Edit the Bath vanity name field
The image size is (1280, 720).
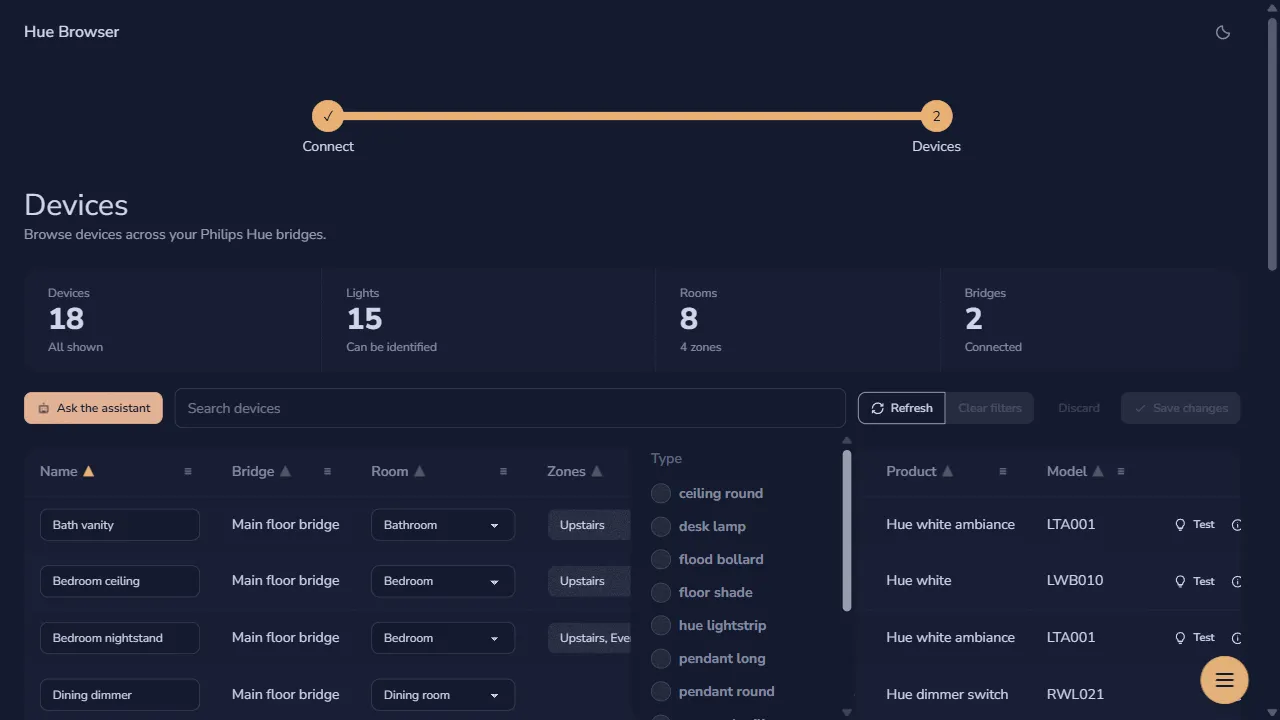pyautogui.click(x=120, y=525)
